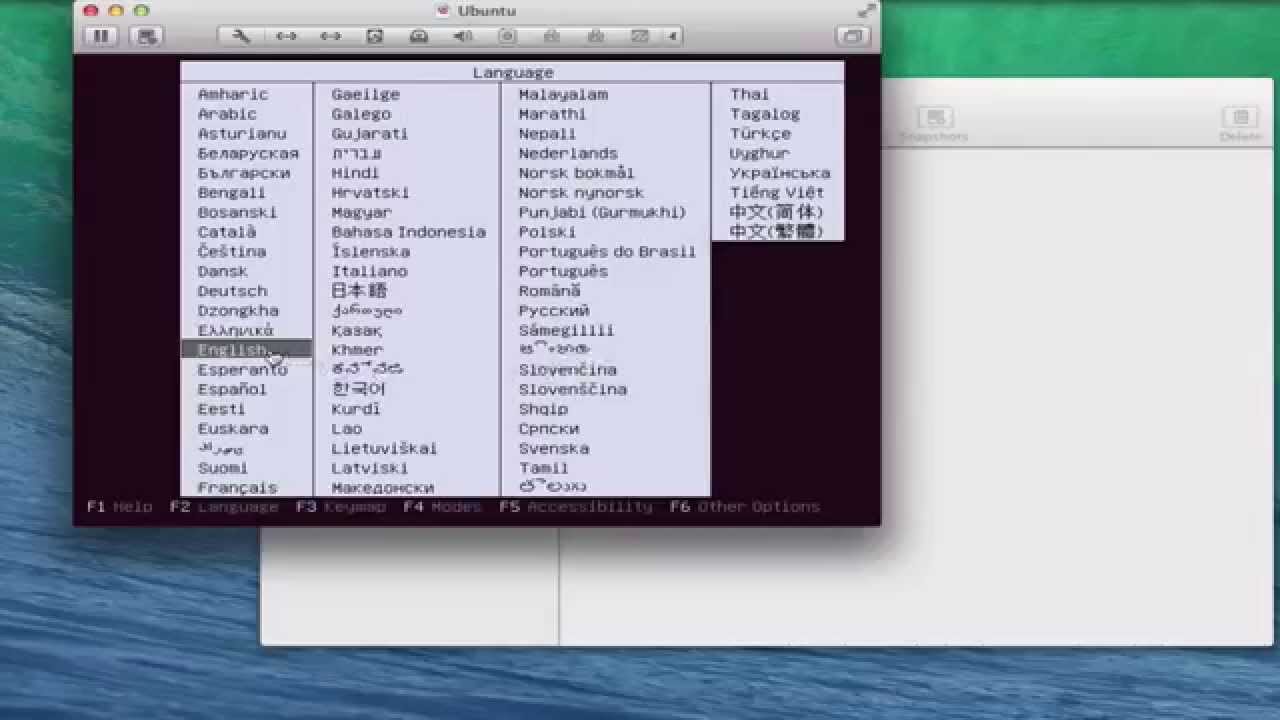Pick Asturianu language
Screen dimensions: 1280x720
[242, 133]
